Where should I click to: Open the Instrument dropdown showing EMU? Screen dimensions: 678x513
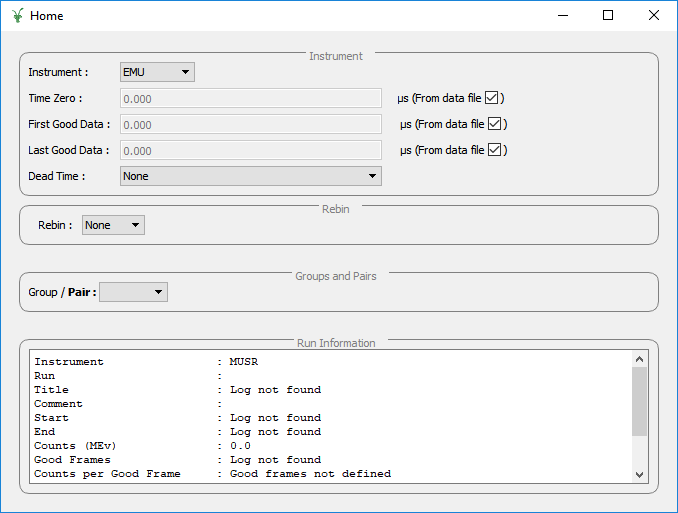coord(157,72)
